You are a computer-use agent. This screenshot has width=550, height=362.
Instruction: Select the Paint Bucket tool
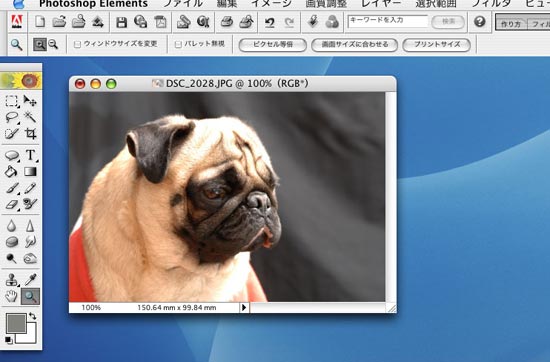pyautogui.click(x=11, y=172)
